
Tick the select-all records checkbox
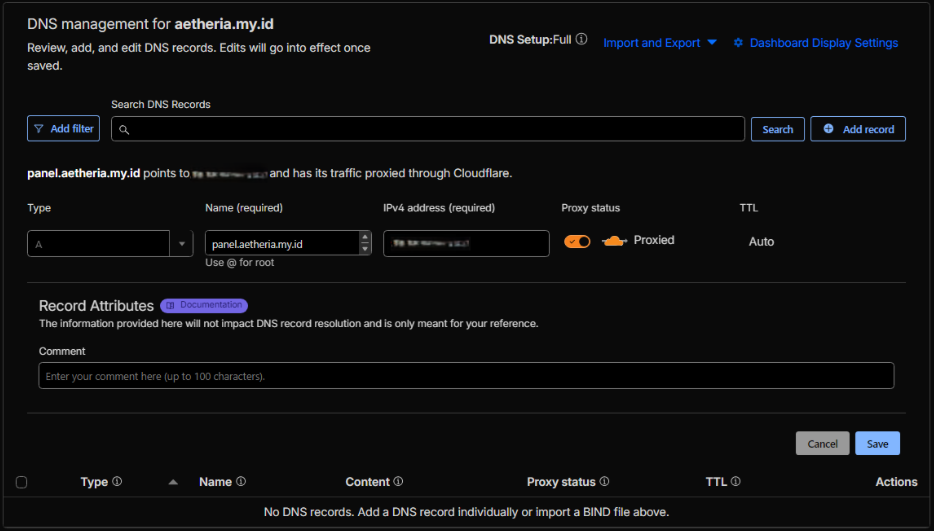click(x=22, y=482)
